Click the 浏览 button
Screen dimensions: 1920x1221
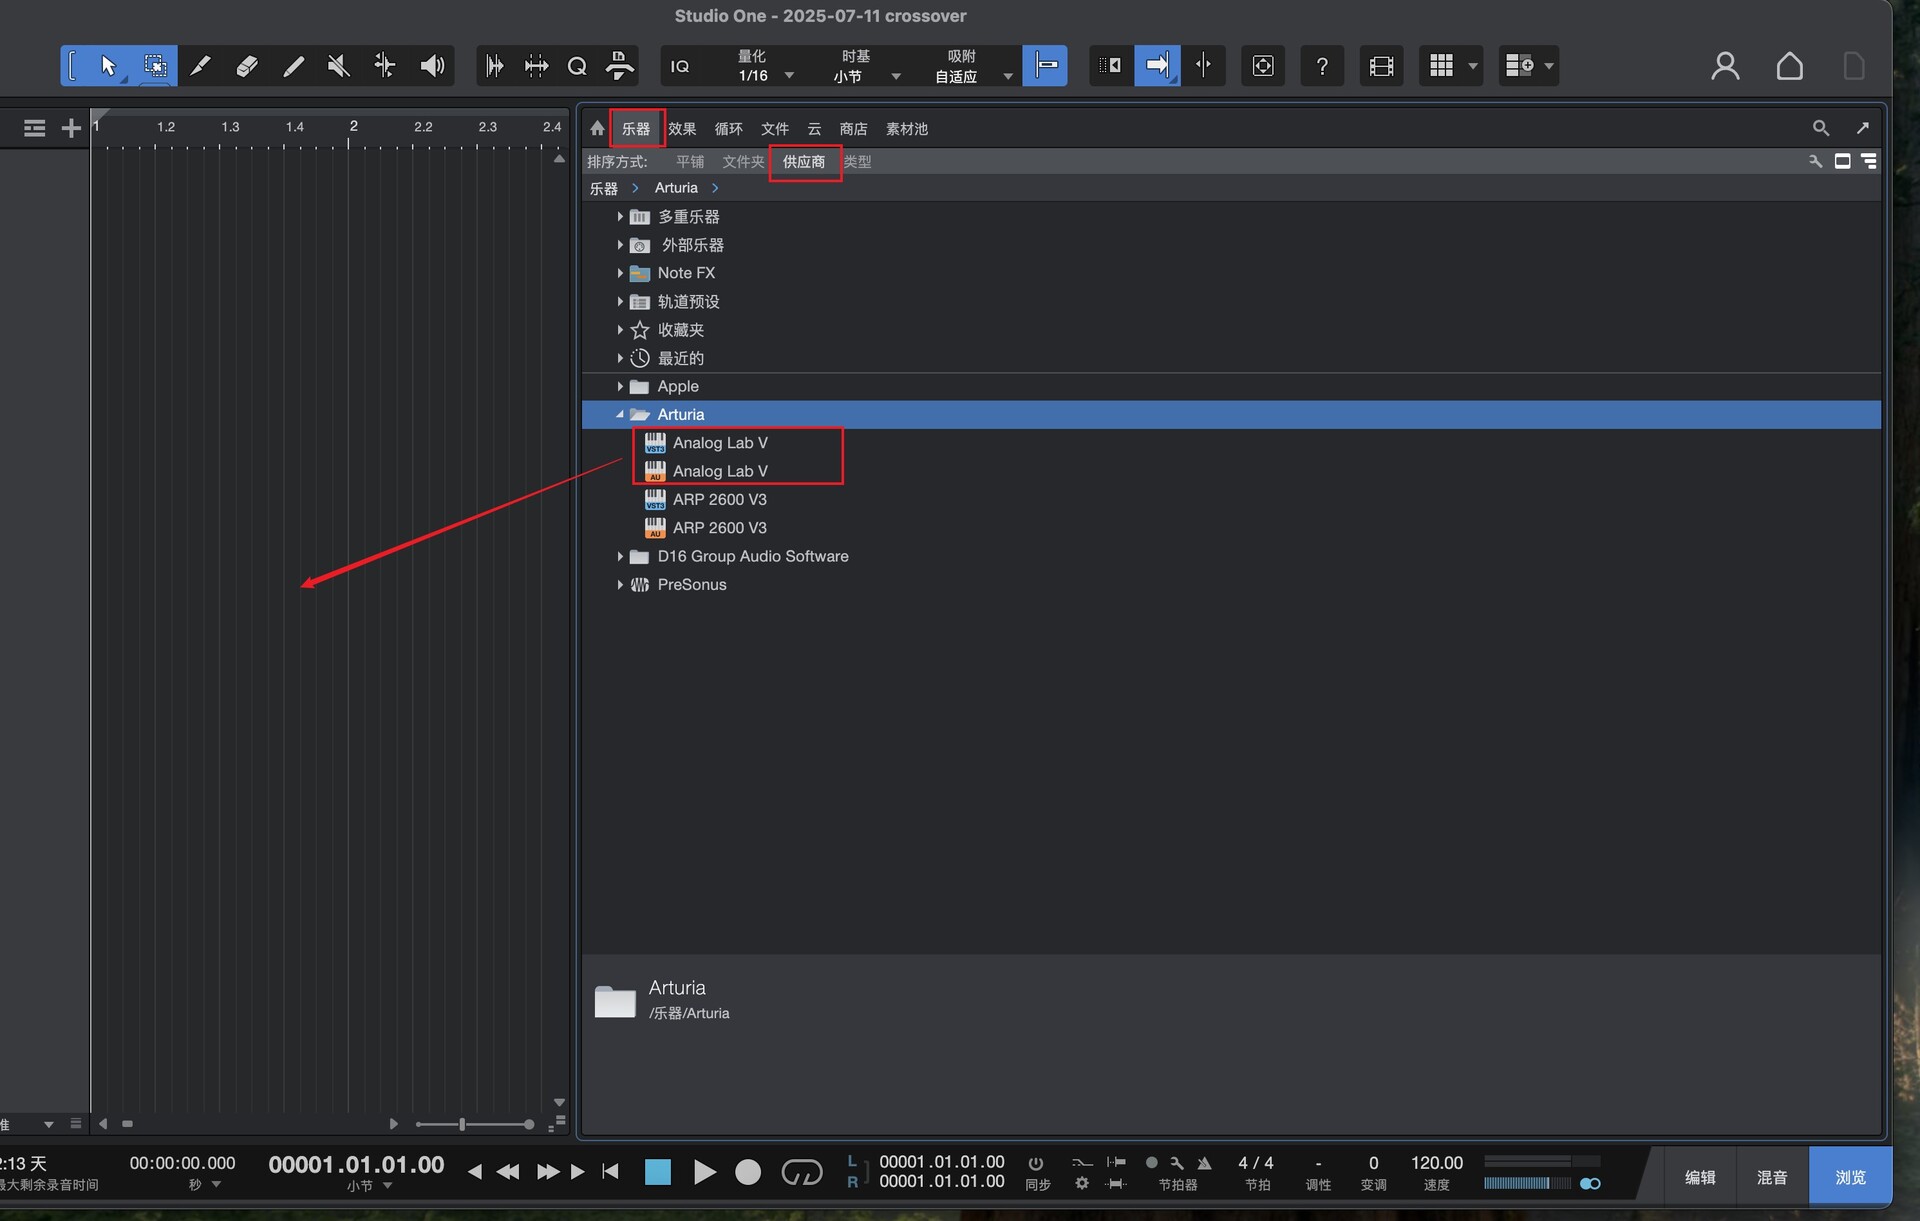click(x=1850, y=1176)
